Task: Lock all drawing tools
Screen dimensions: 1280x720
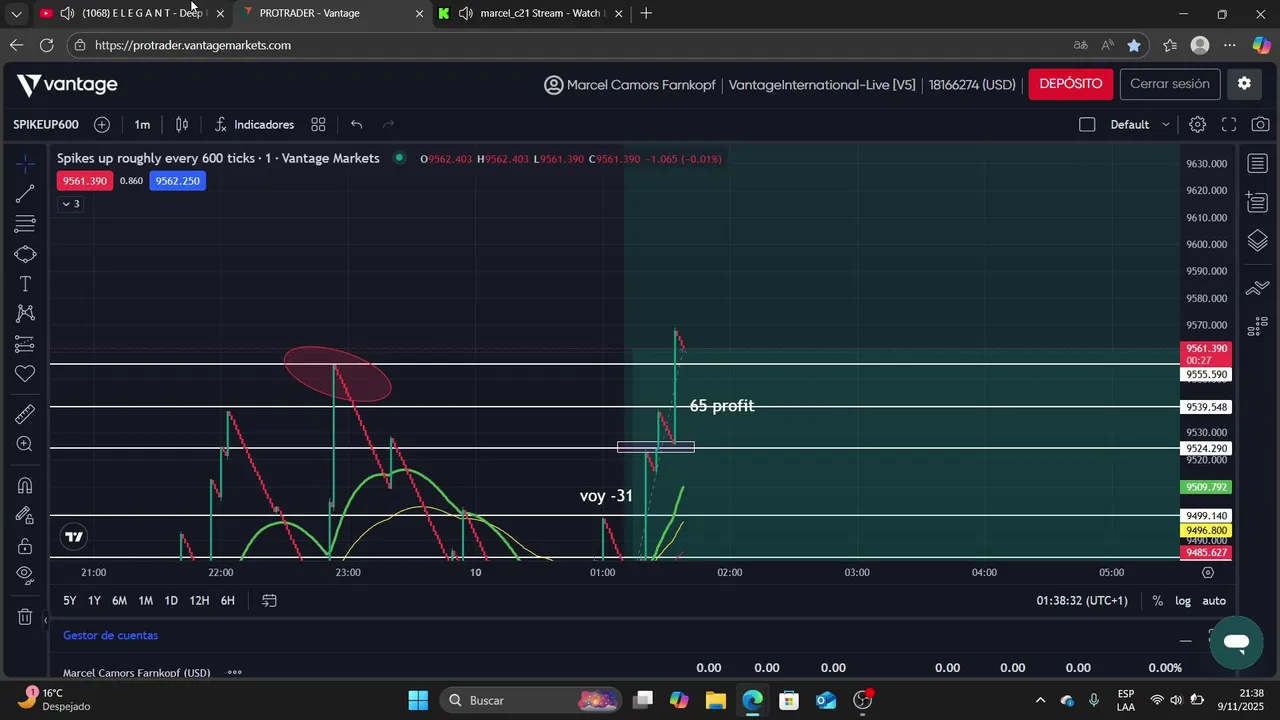Action: 25,546
